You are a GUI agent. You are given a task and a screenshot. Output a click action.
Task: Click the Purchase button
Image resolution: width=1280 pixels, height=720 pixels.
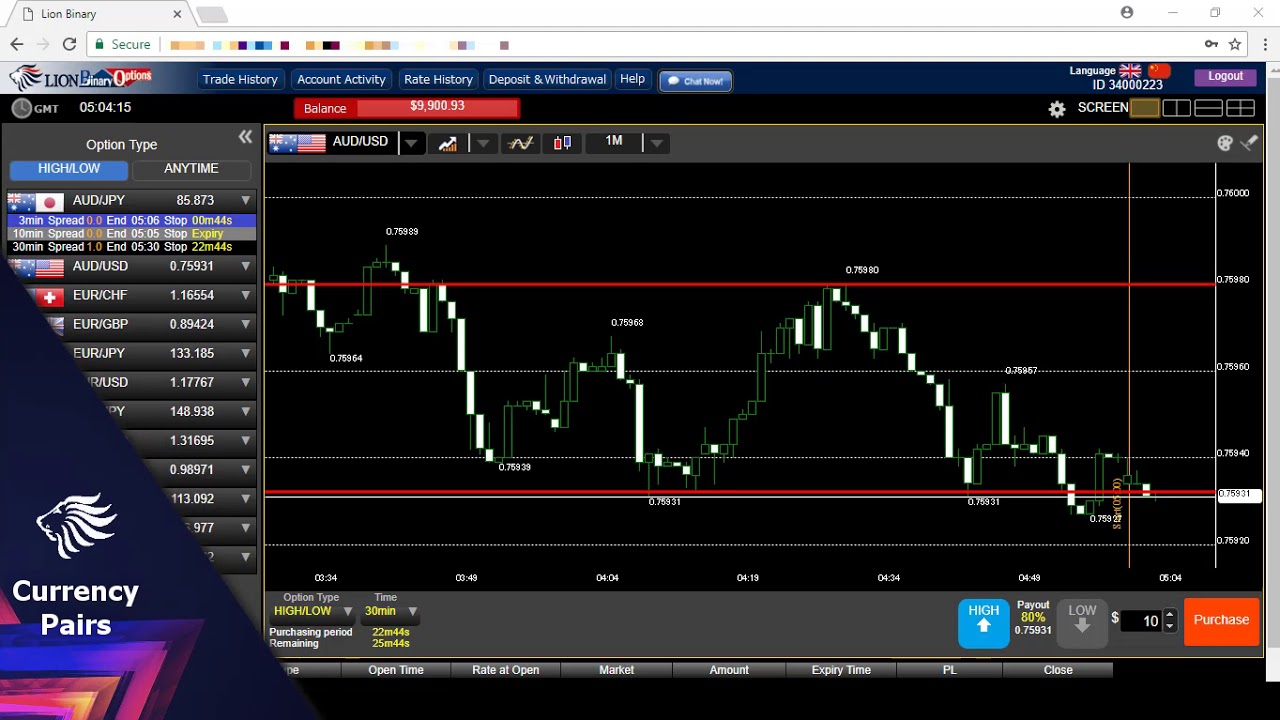point(1221,620)
